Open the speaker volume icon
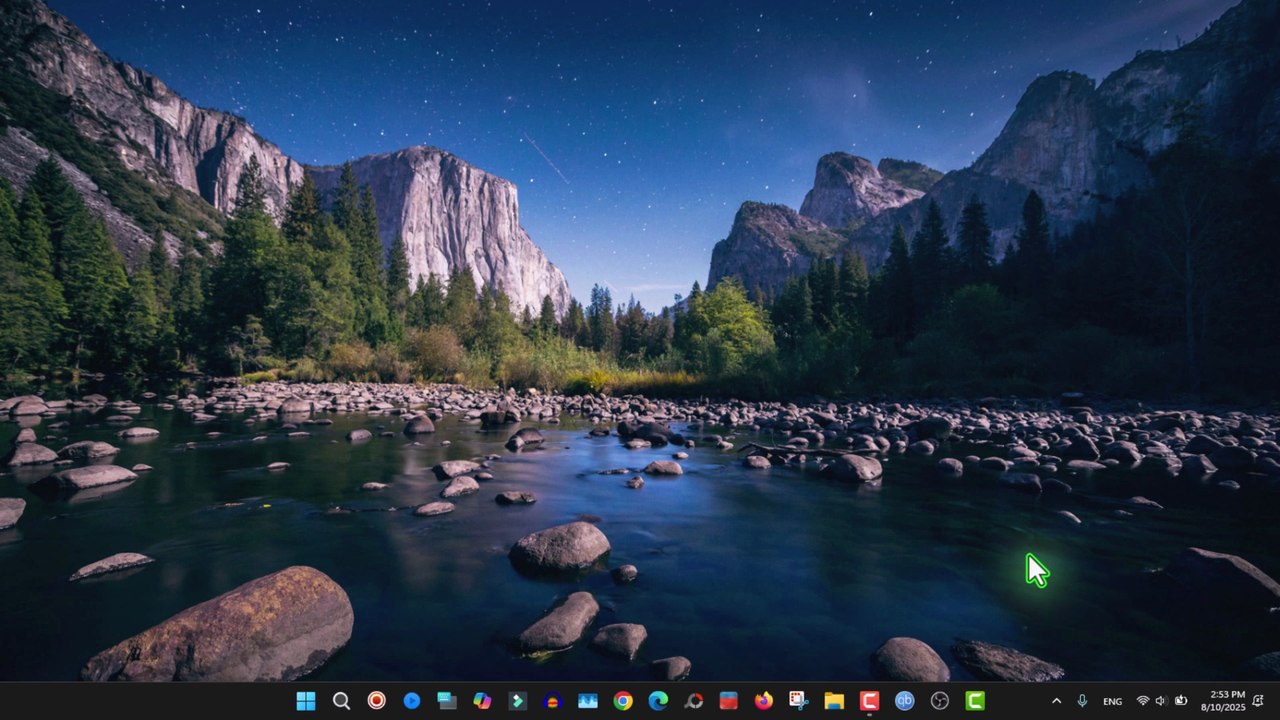 (x=1161, y=701)
